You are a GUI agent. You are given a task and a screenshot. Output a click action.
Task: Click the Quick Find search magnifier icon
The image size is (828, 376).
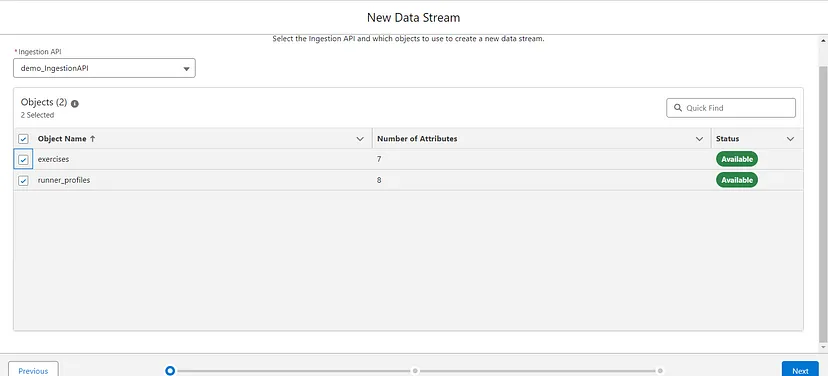tap(678, 108)
